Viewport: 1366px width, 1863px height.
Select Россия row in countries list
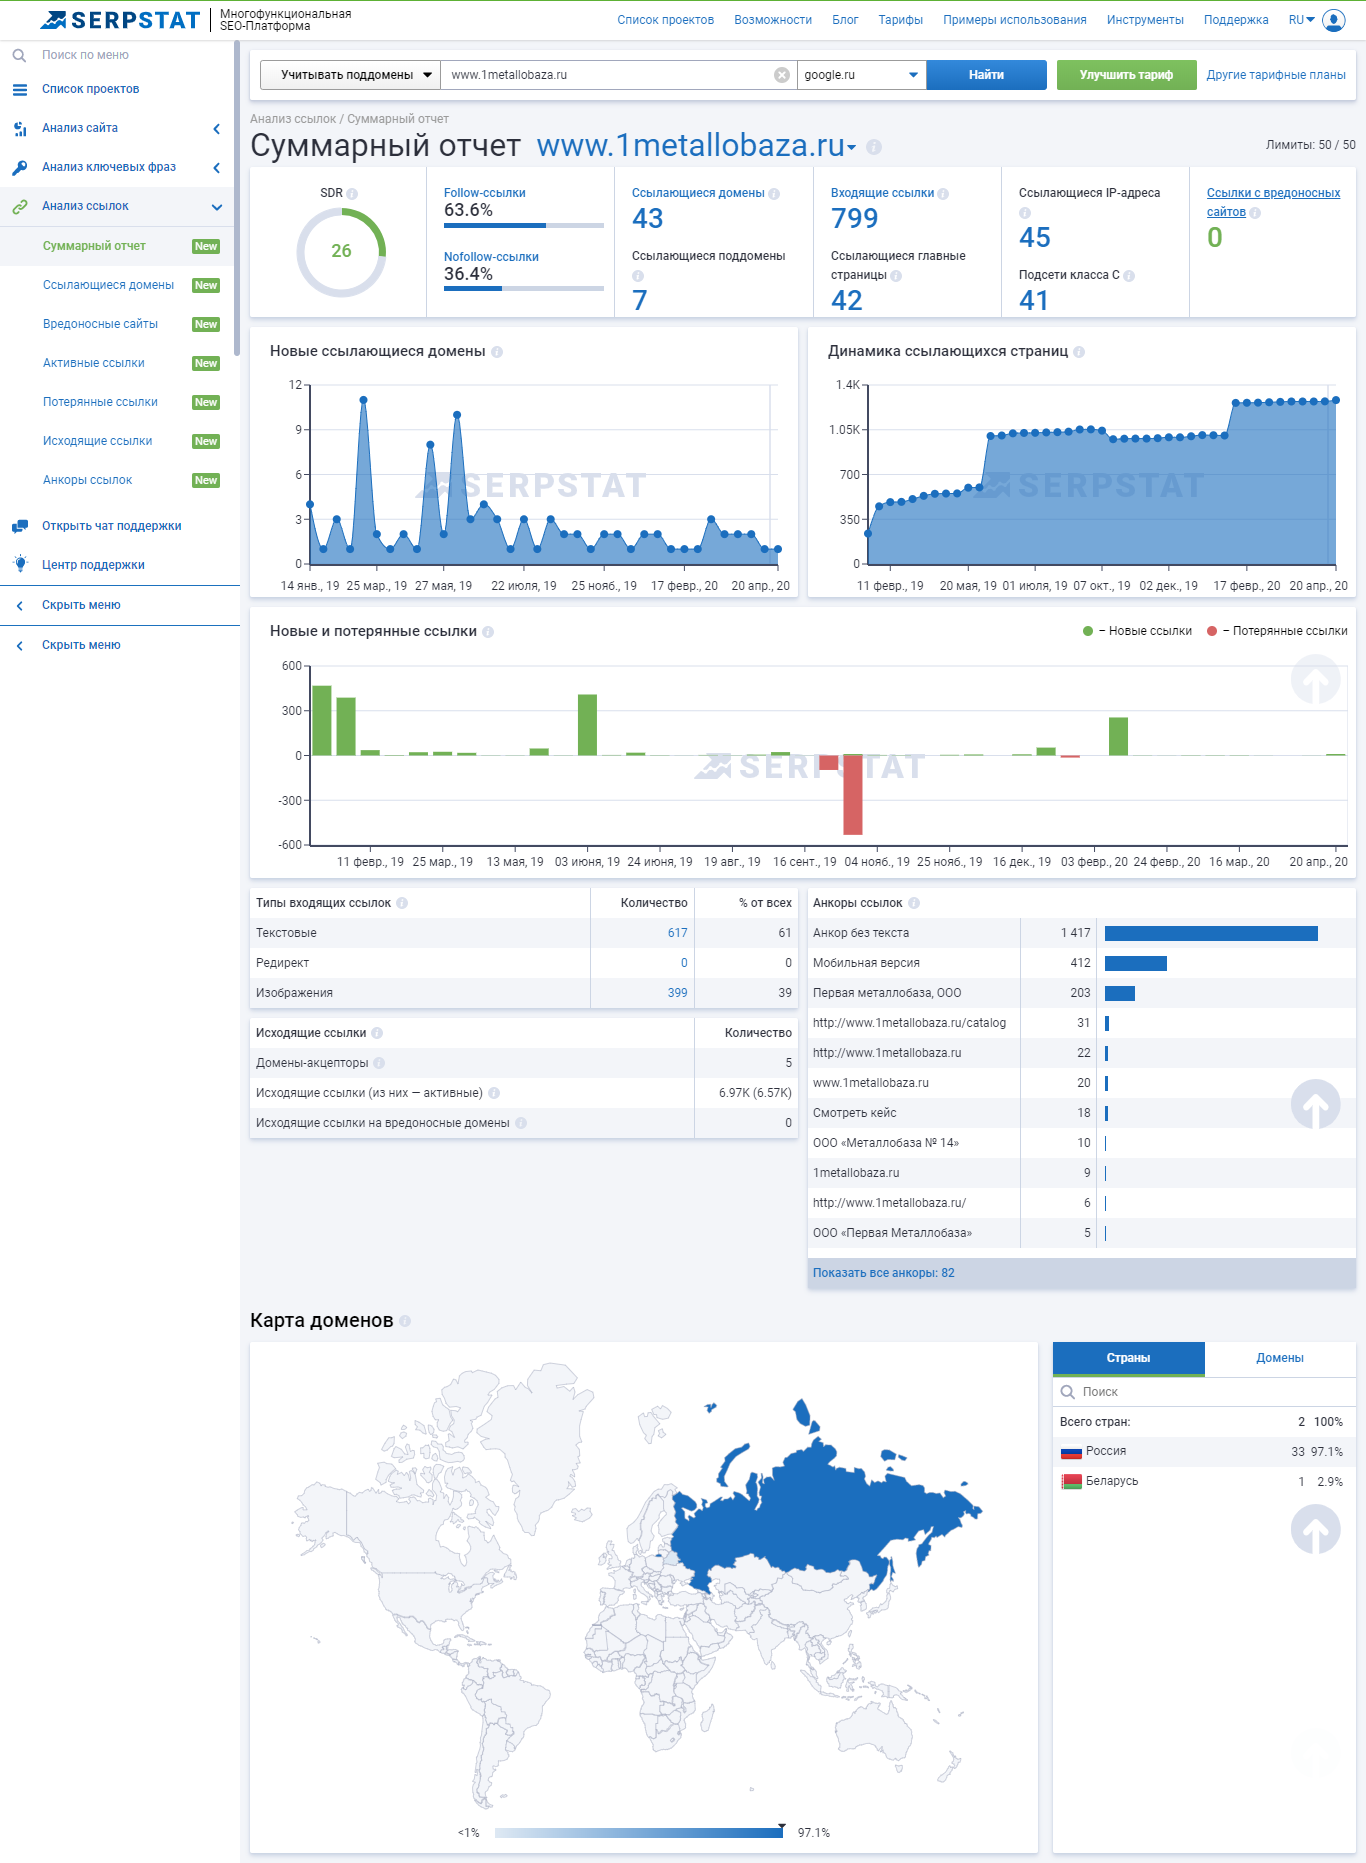click(1204, 1451)
